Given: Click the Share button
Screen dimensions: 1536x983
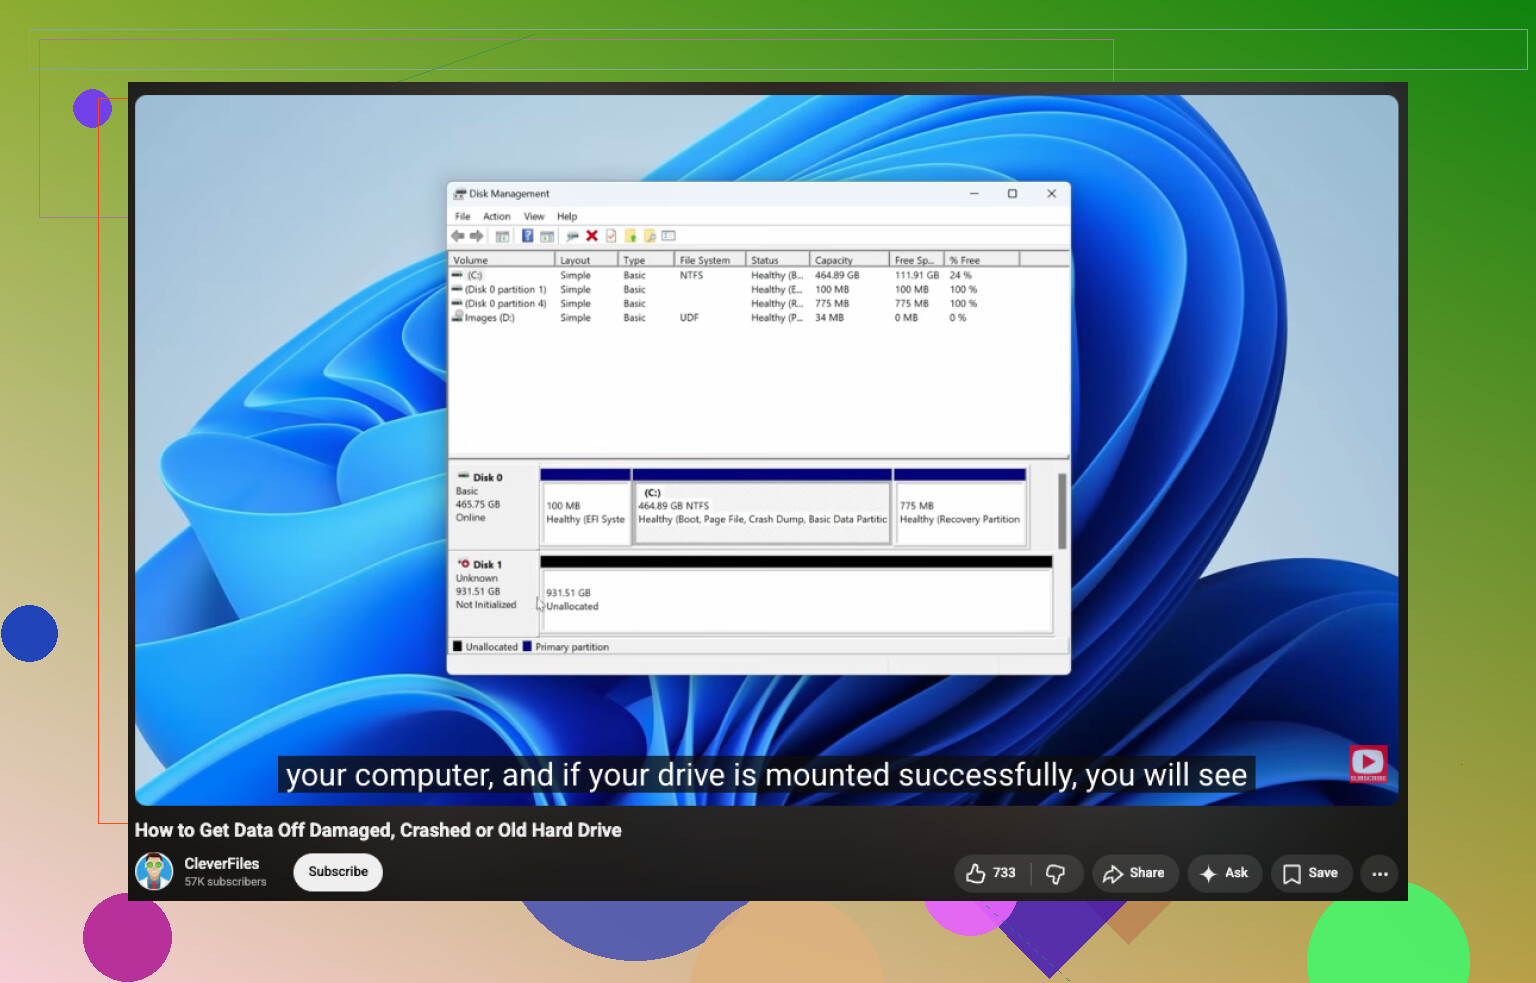Looking at the screenshot, I should coord(1134,873).
